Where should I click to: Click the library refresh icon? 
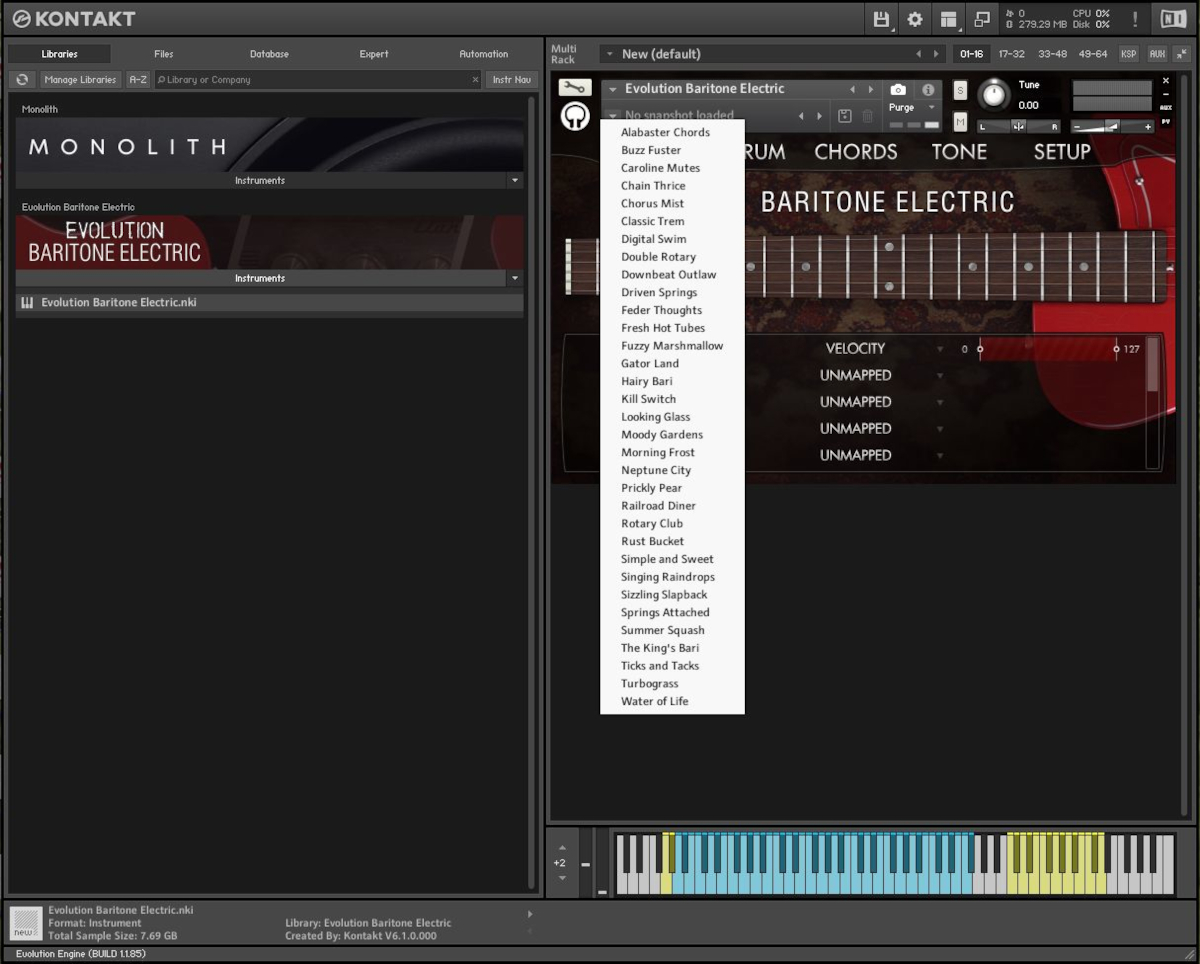click(x=22, y=79)
